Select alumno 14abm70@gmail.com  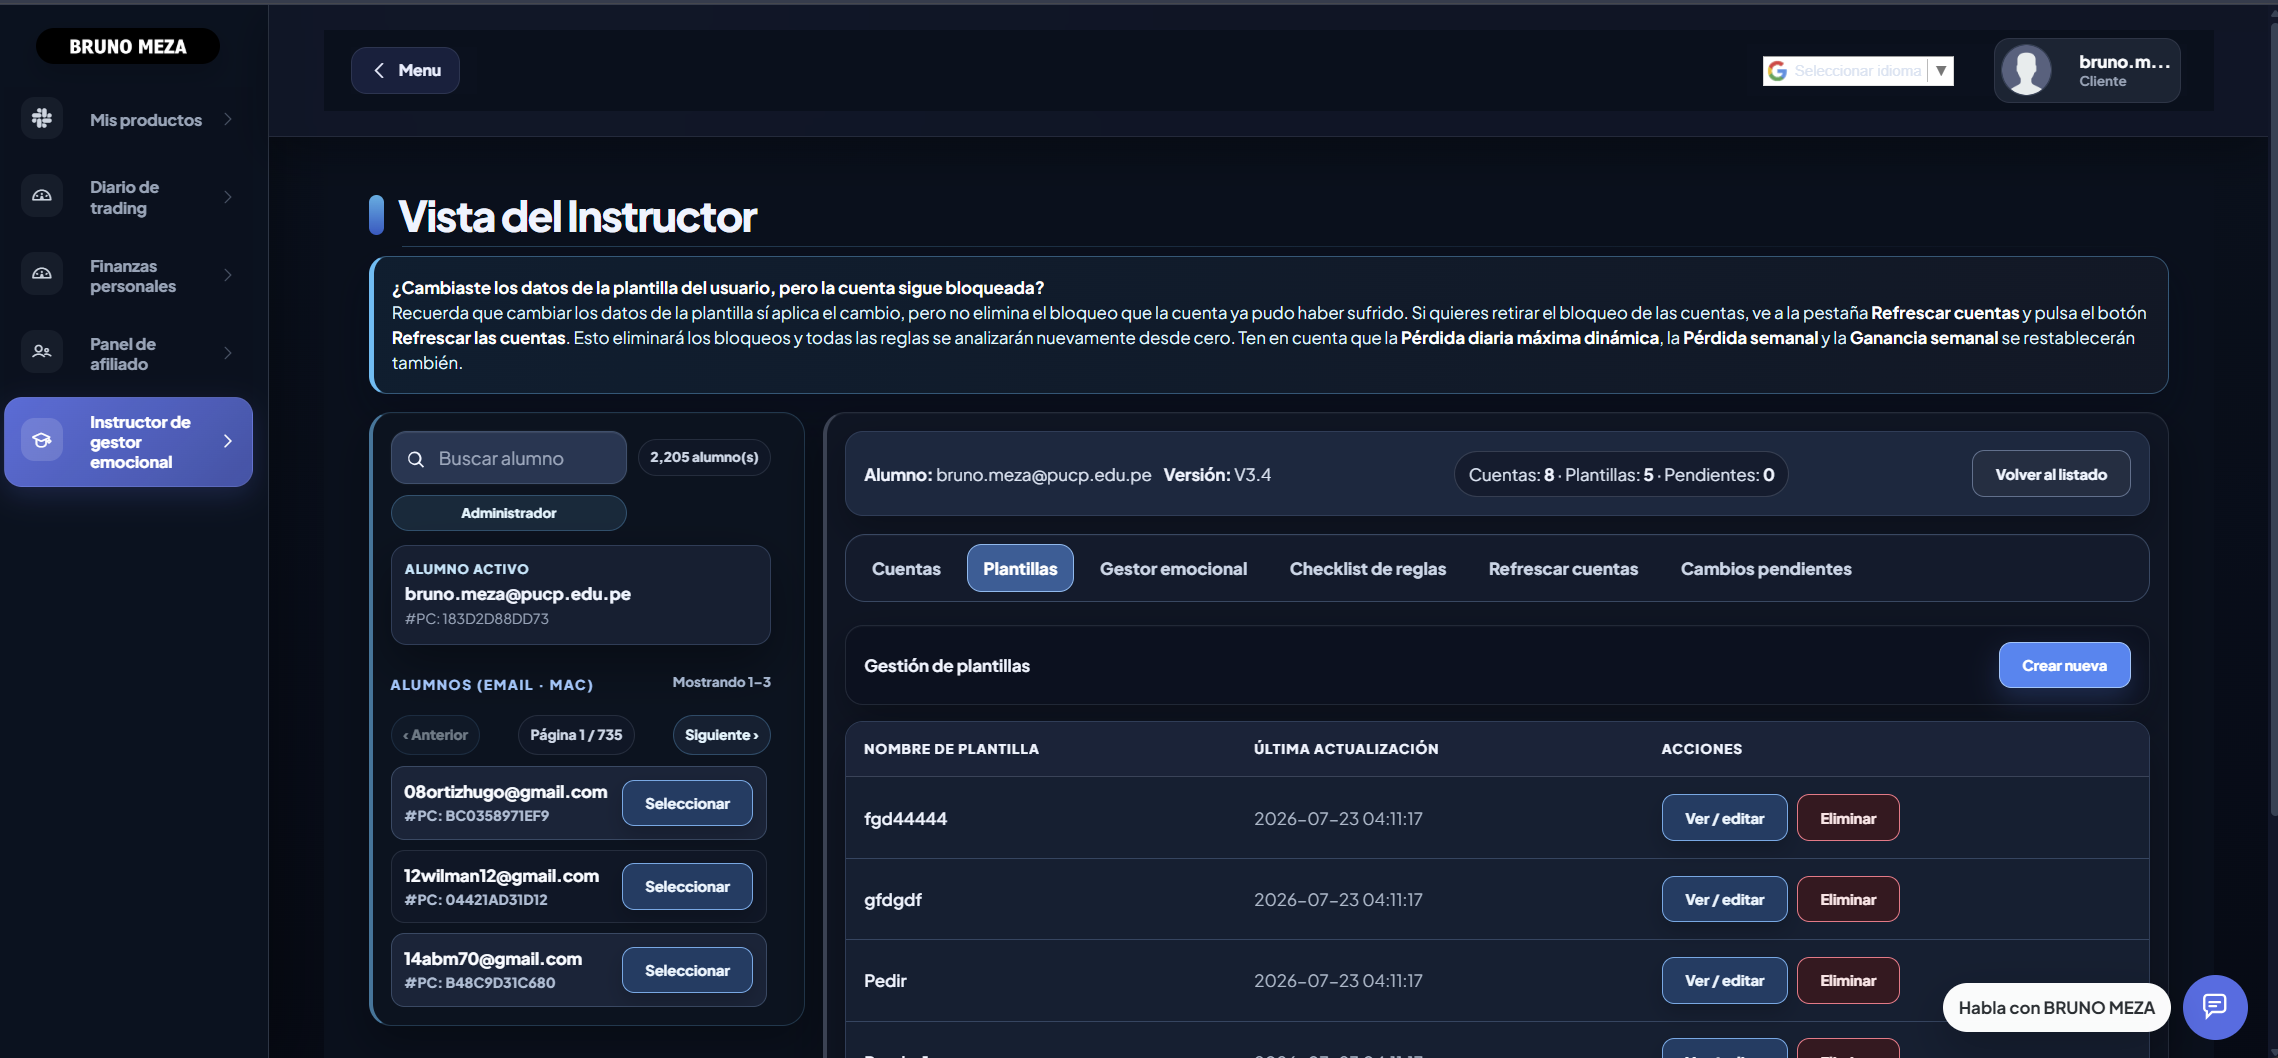(x=687, y=970)
